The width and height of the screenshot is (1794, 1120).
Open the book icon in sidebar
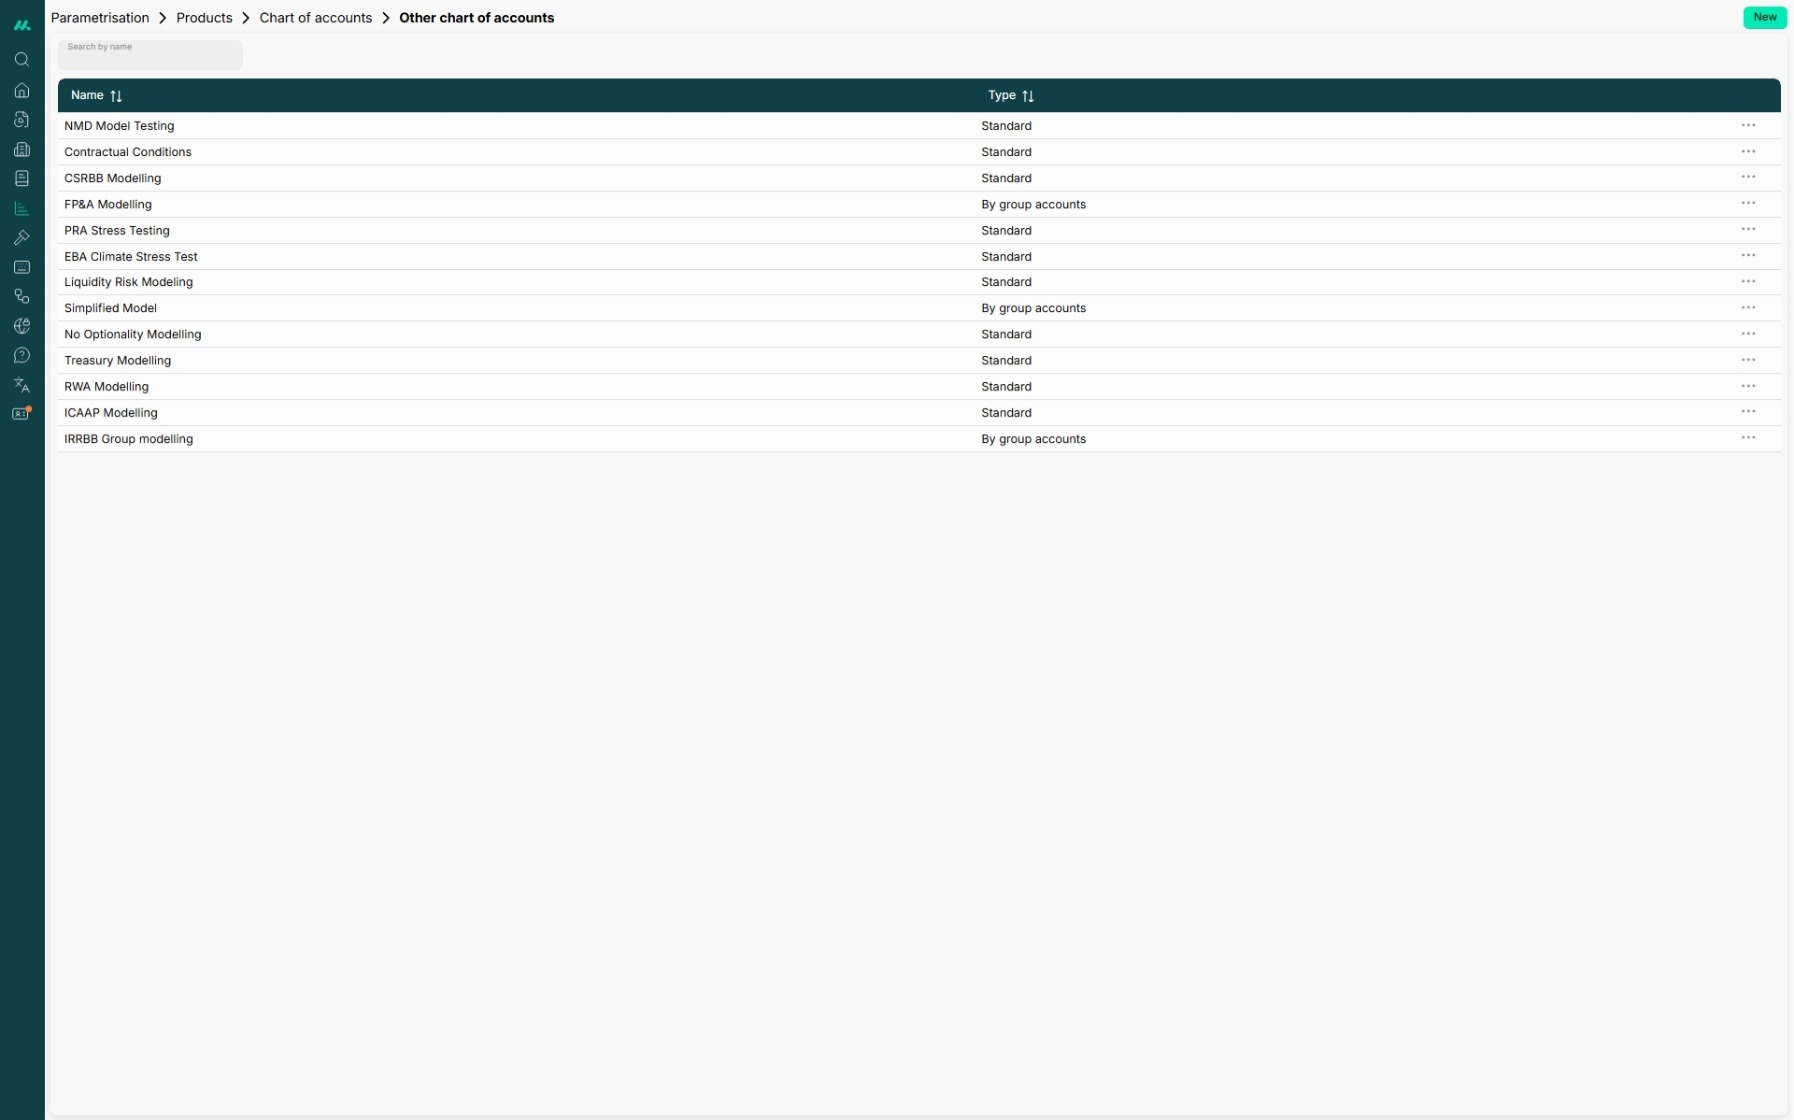(x=22, y=178)
